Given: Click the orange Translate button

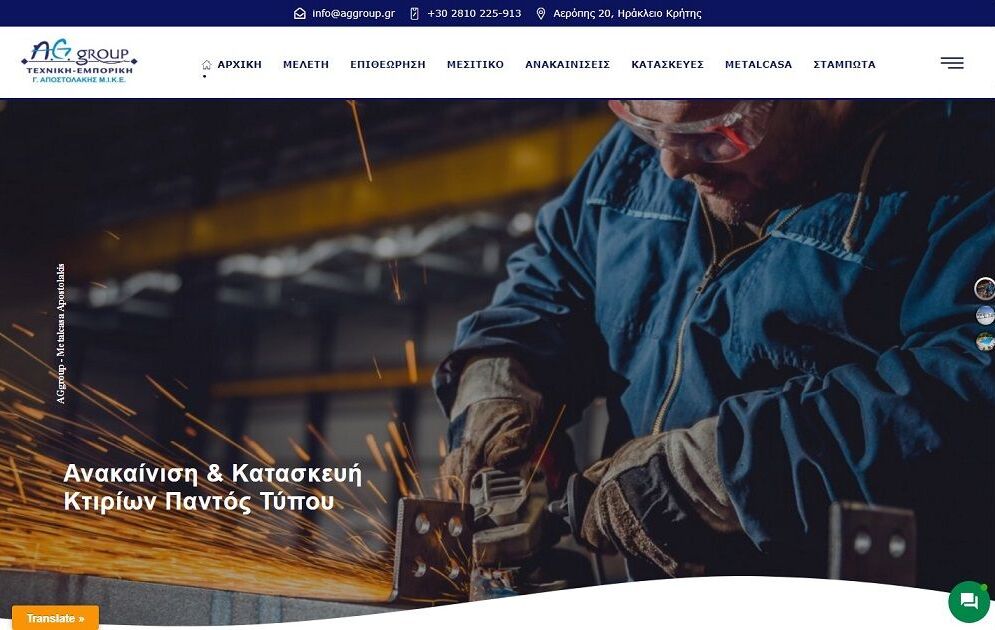Looking at the screenshot, I should [55, 618].
